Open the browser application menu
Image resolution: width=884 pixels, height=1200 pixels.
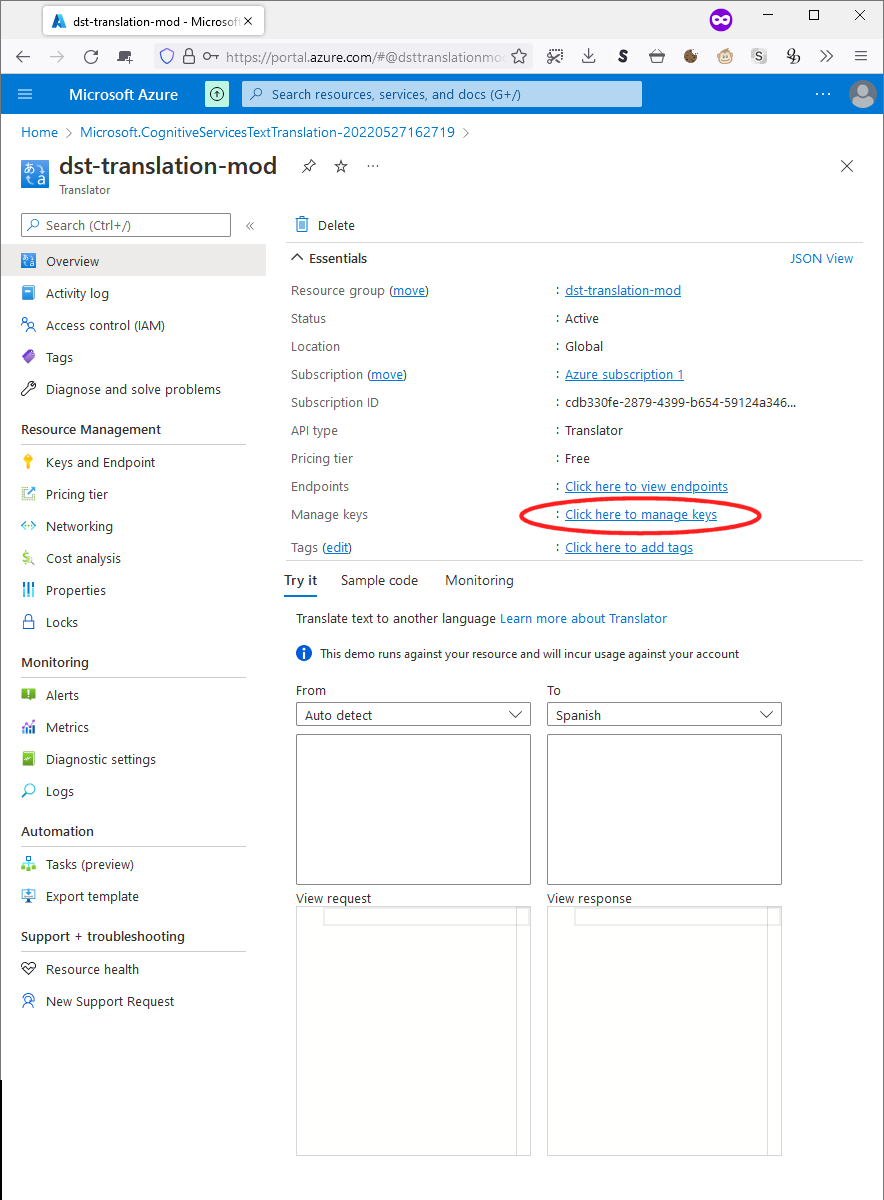pos(861,57)
